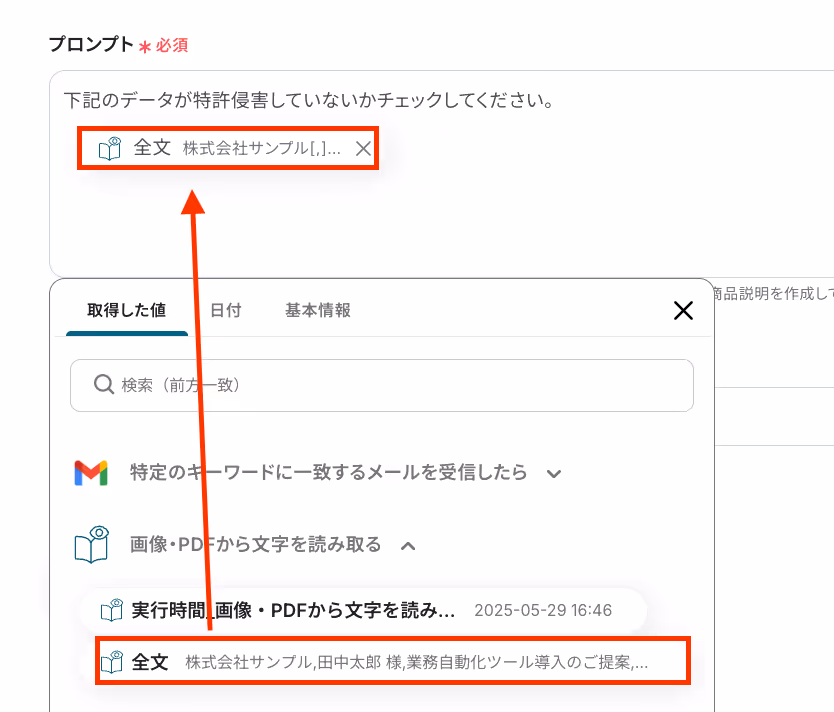Click the book icon in the list 全文 row
834x712 pixels.
[112, 662]
